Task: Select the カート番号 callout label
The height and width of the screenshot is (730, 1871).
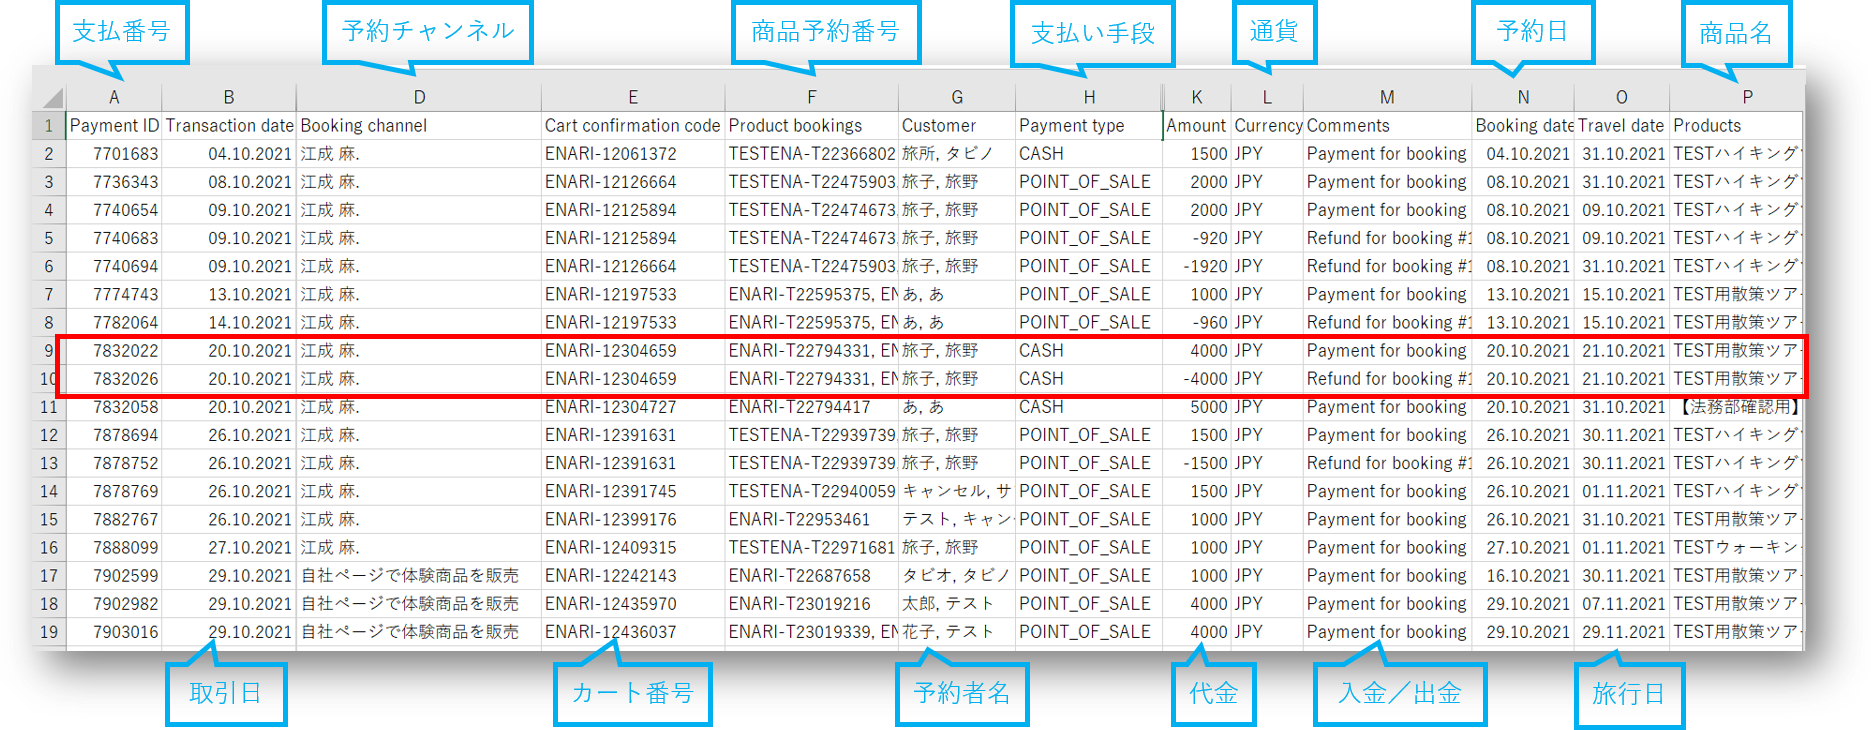Action: [x=632, y=693]
